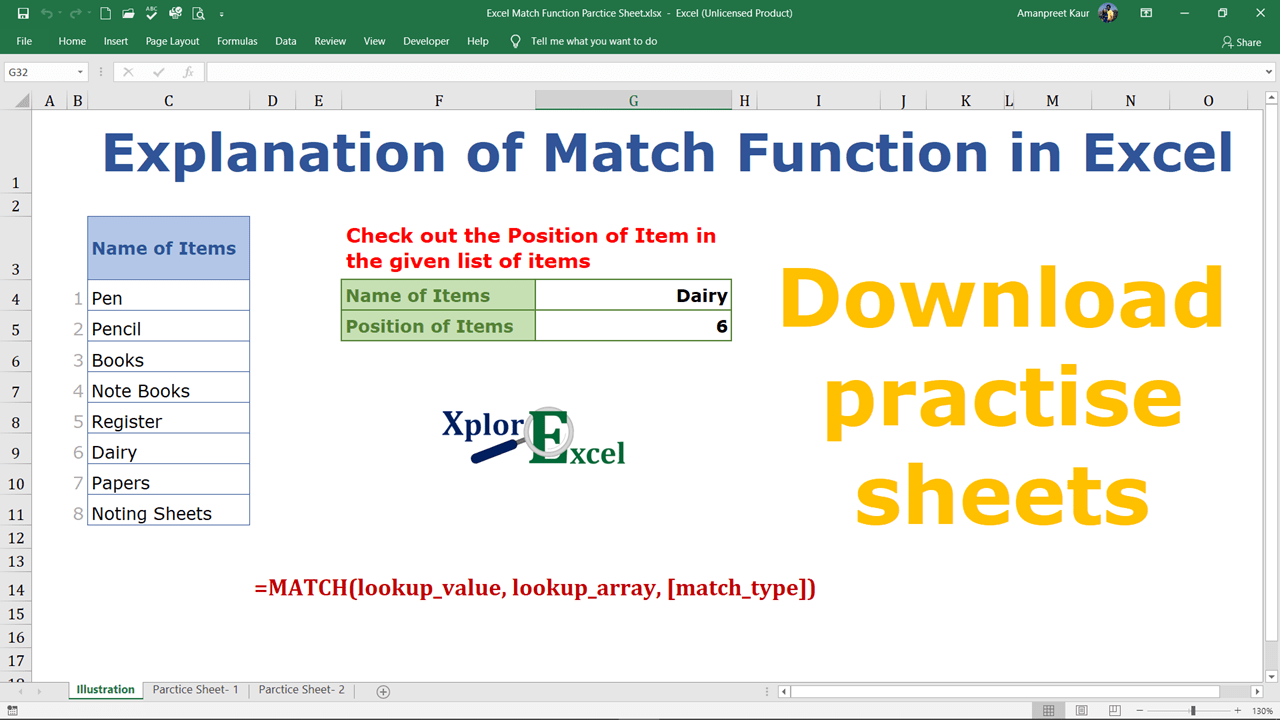Switch to the Formulas ribbon tab
The width and height of the screenshot is (1280, 720).
point(237,41)
